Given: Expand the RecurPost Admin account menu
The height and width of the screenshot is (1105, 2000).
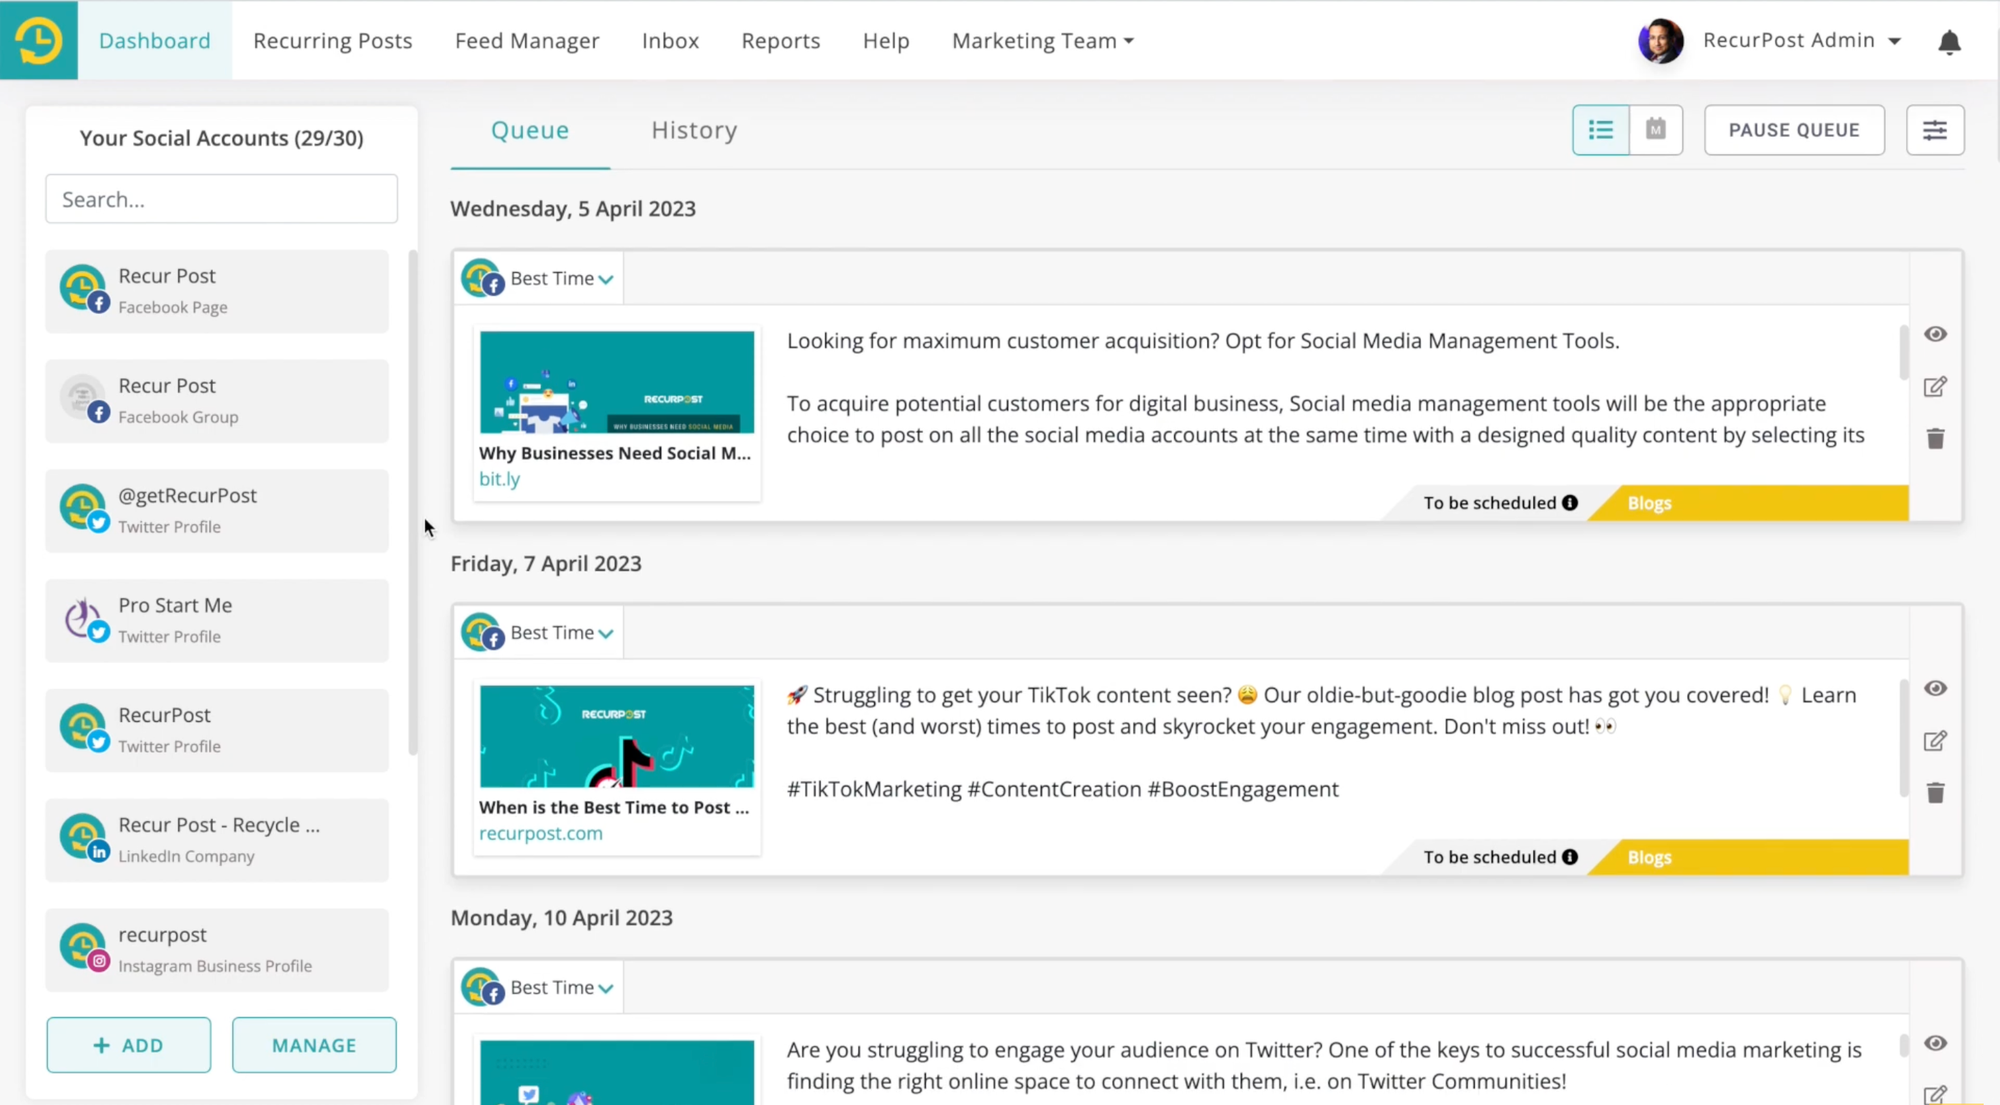Looking at the screenshot, I should tap(1800, 41).
